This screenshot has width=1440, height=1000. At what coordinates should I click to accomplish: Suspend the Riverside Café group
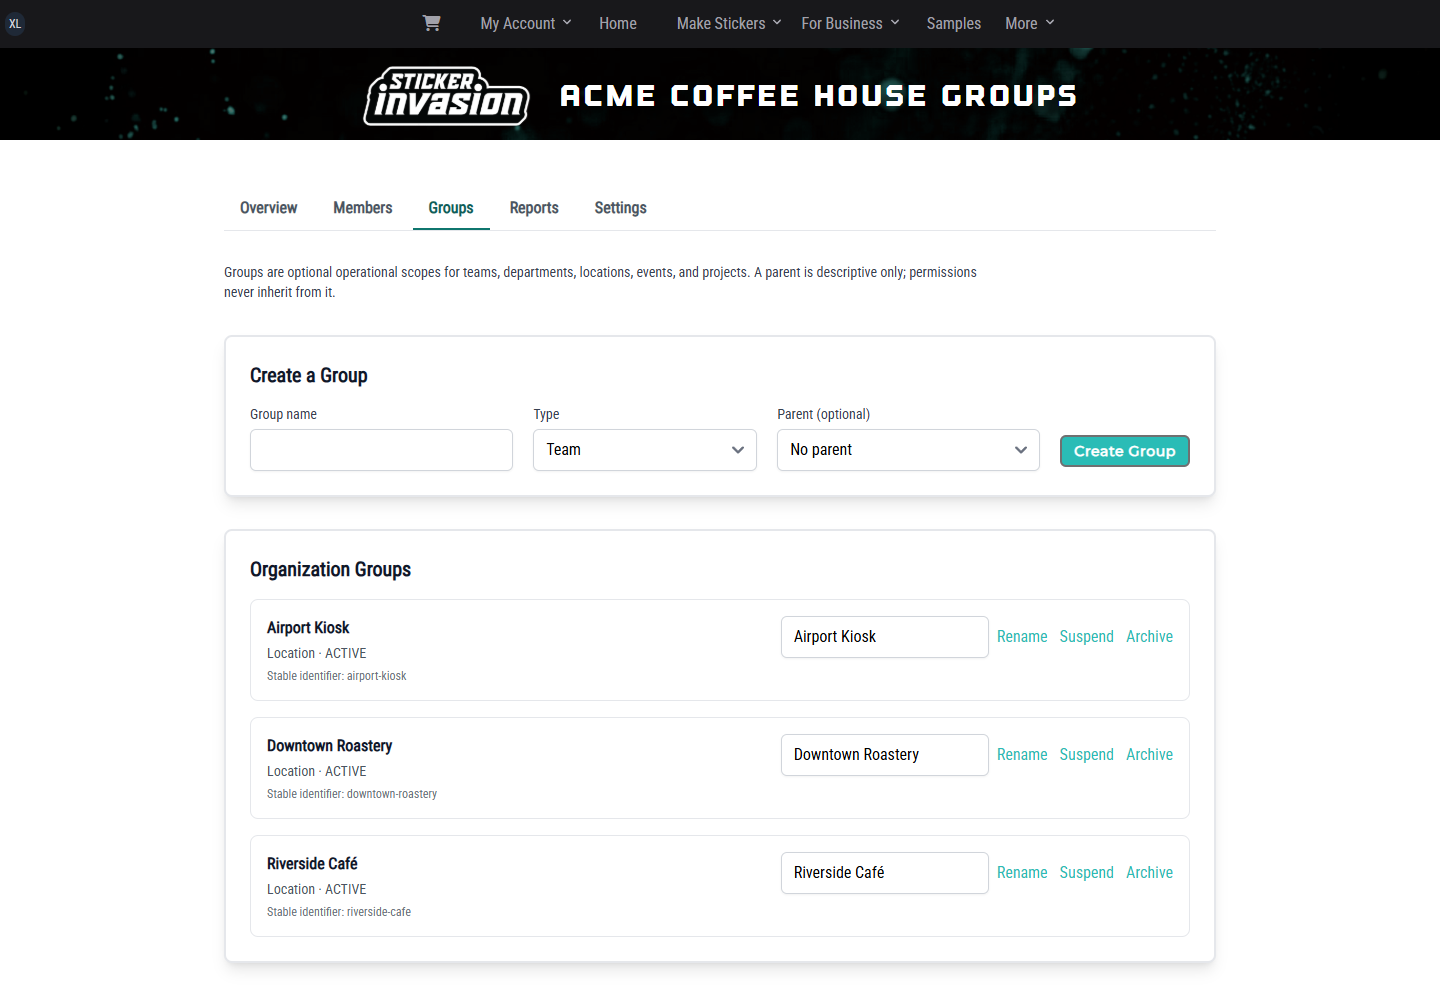click(1087, 873)
